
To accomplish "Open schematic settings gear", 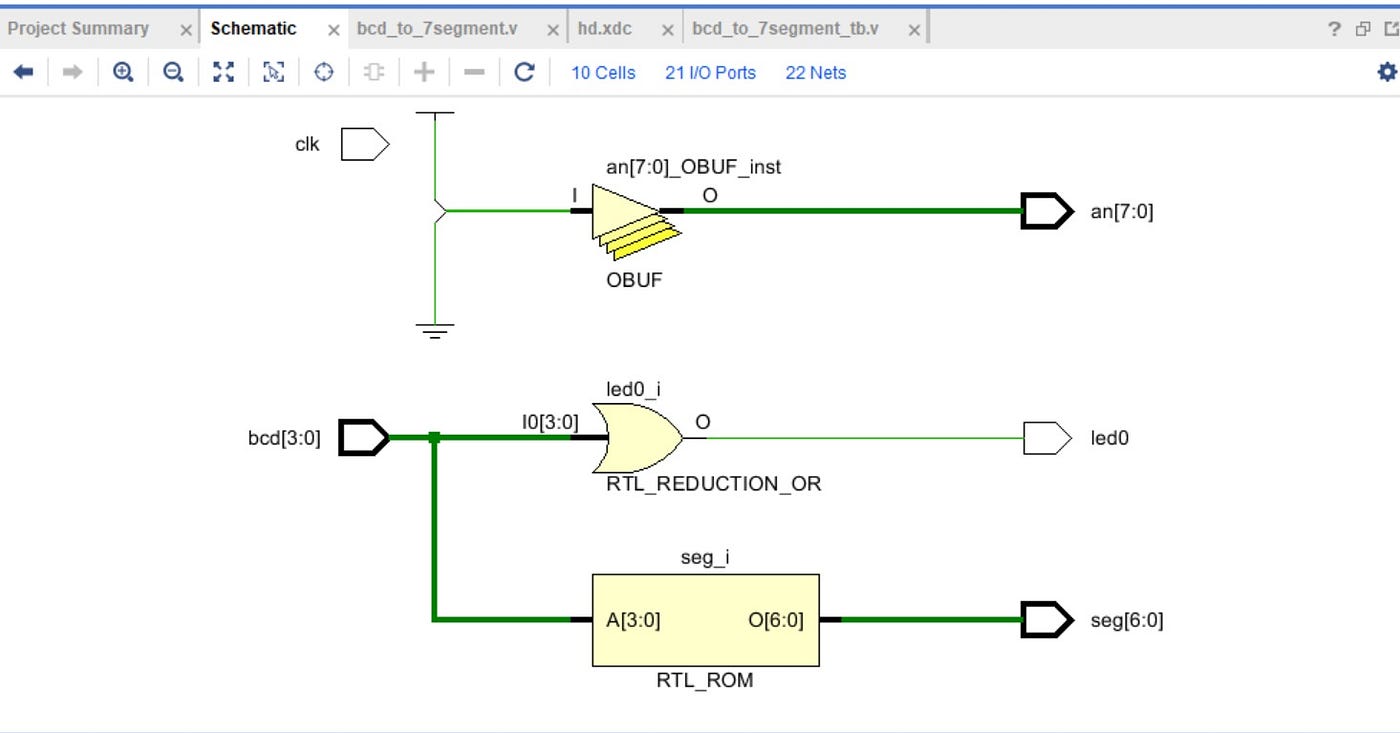I will tap(1386, 72).
